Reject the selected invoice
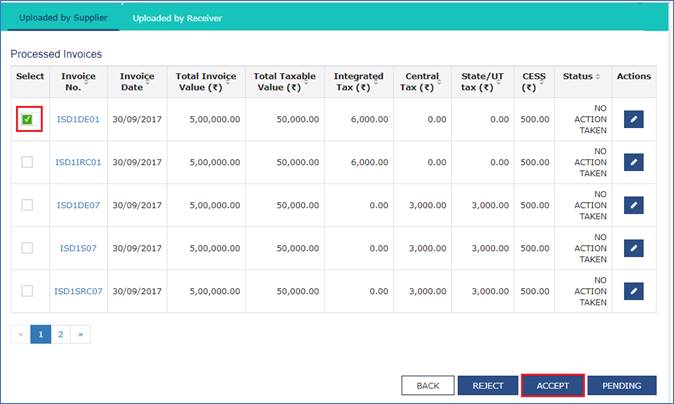674x404 pixels. 488,386
